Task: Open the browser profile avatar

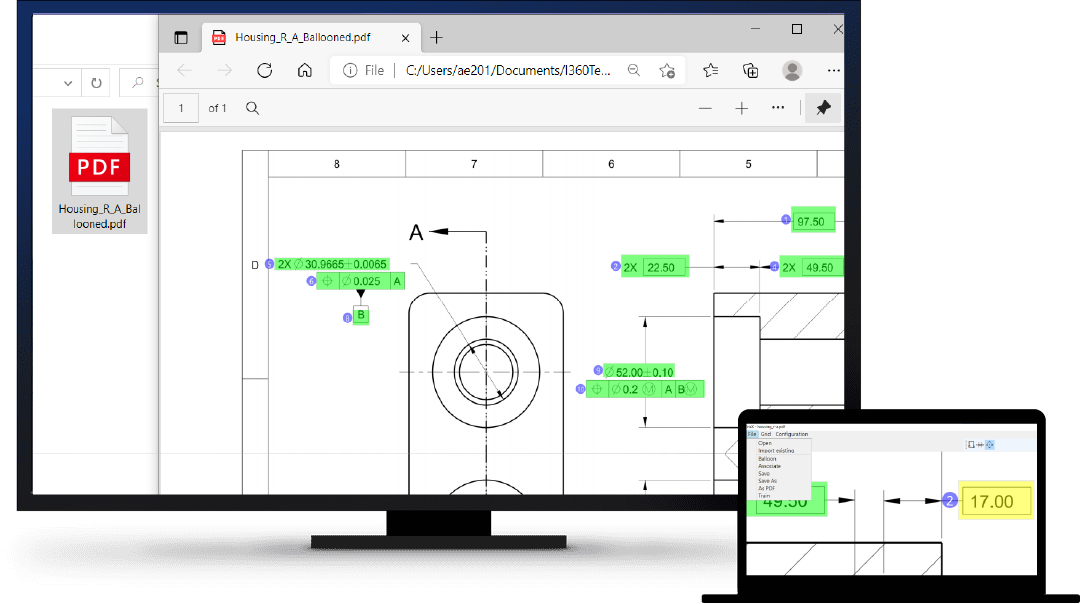Action: [x=792, y=70]
